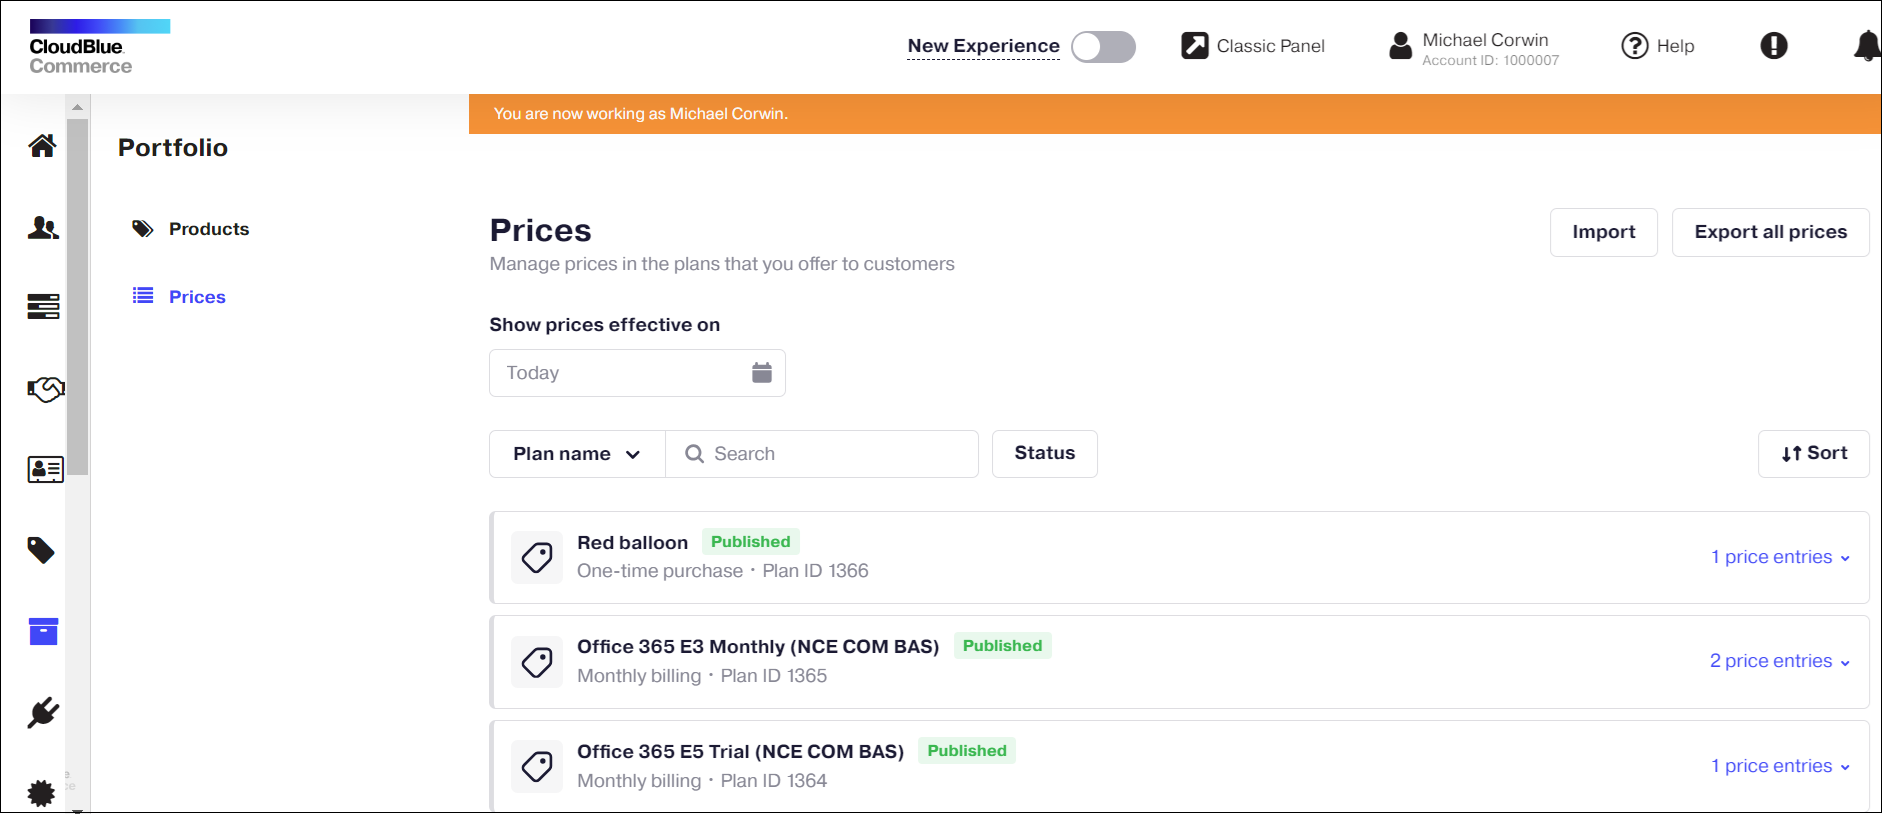The width and height of the screenshot is (1882, 814).
Task: Click the tag icon of Red balloon plan
Action: [537, 557]
